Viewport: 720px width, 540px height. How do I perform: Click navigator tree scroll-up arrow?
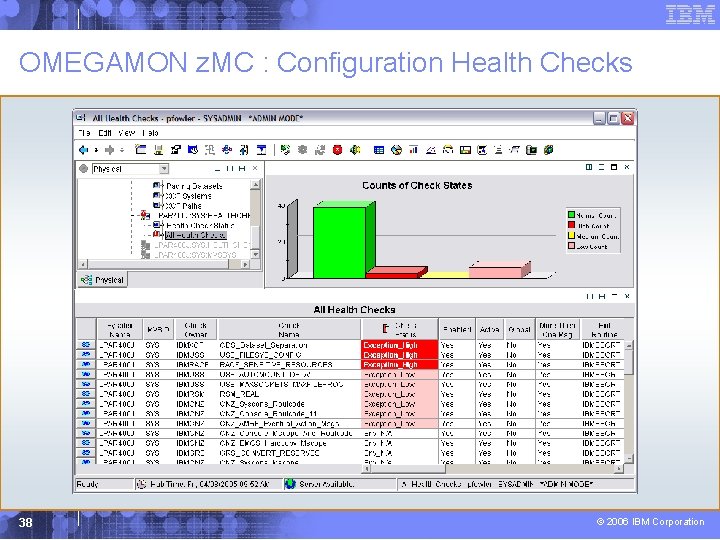(x=256, y=185)
